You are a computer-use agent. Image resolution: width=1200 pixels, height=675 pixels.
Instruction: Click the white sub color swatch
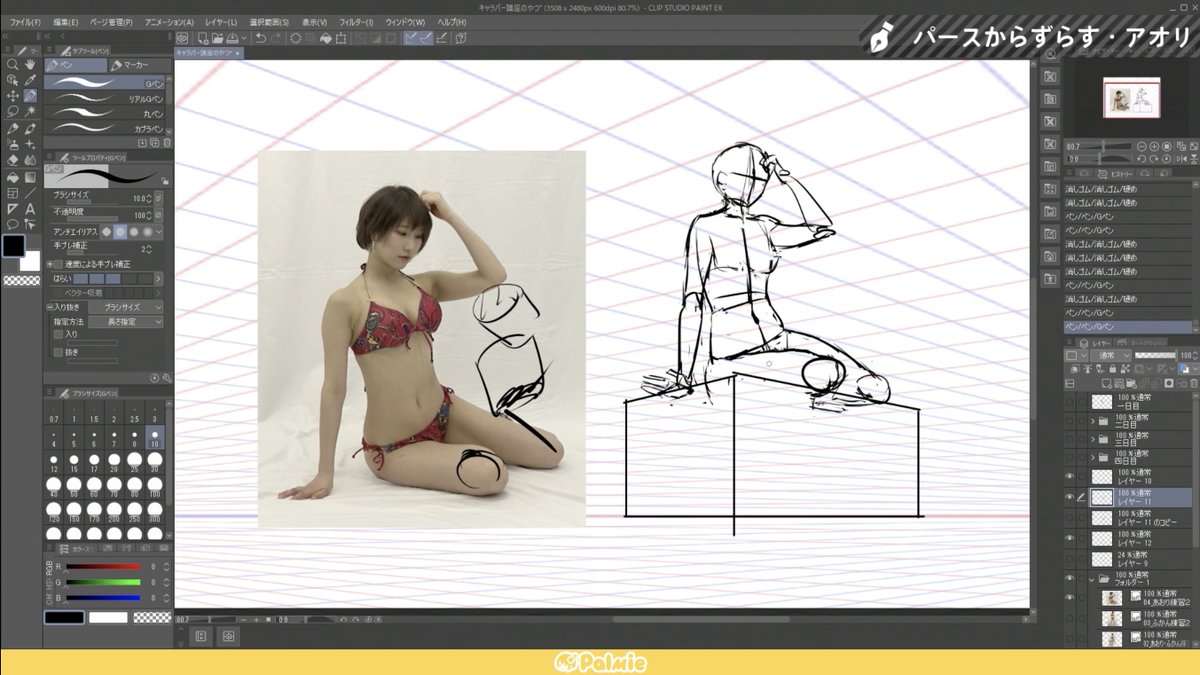click(31, 260)
